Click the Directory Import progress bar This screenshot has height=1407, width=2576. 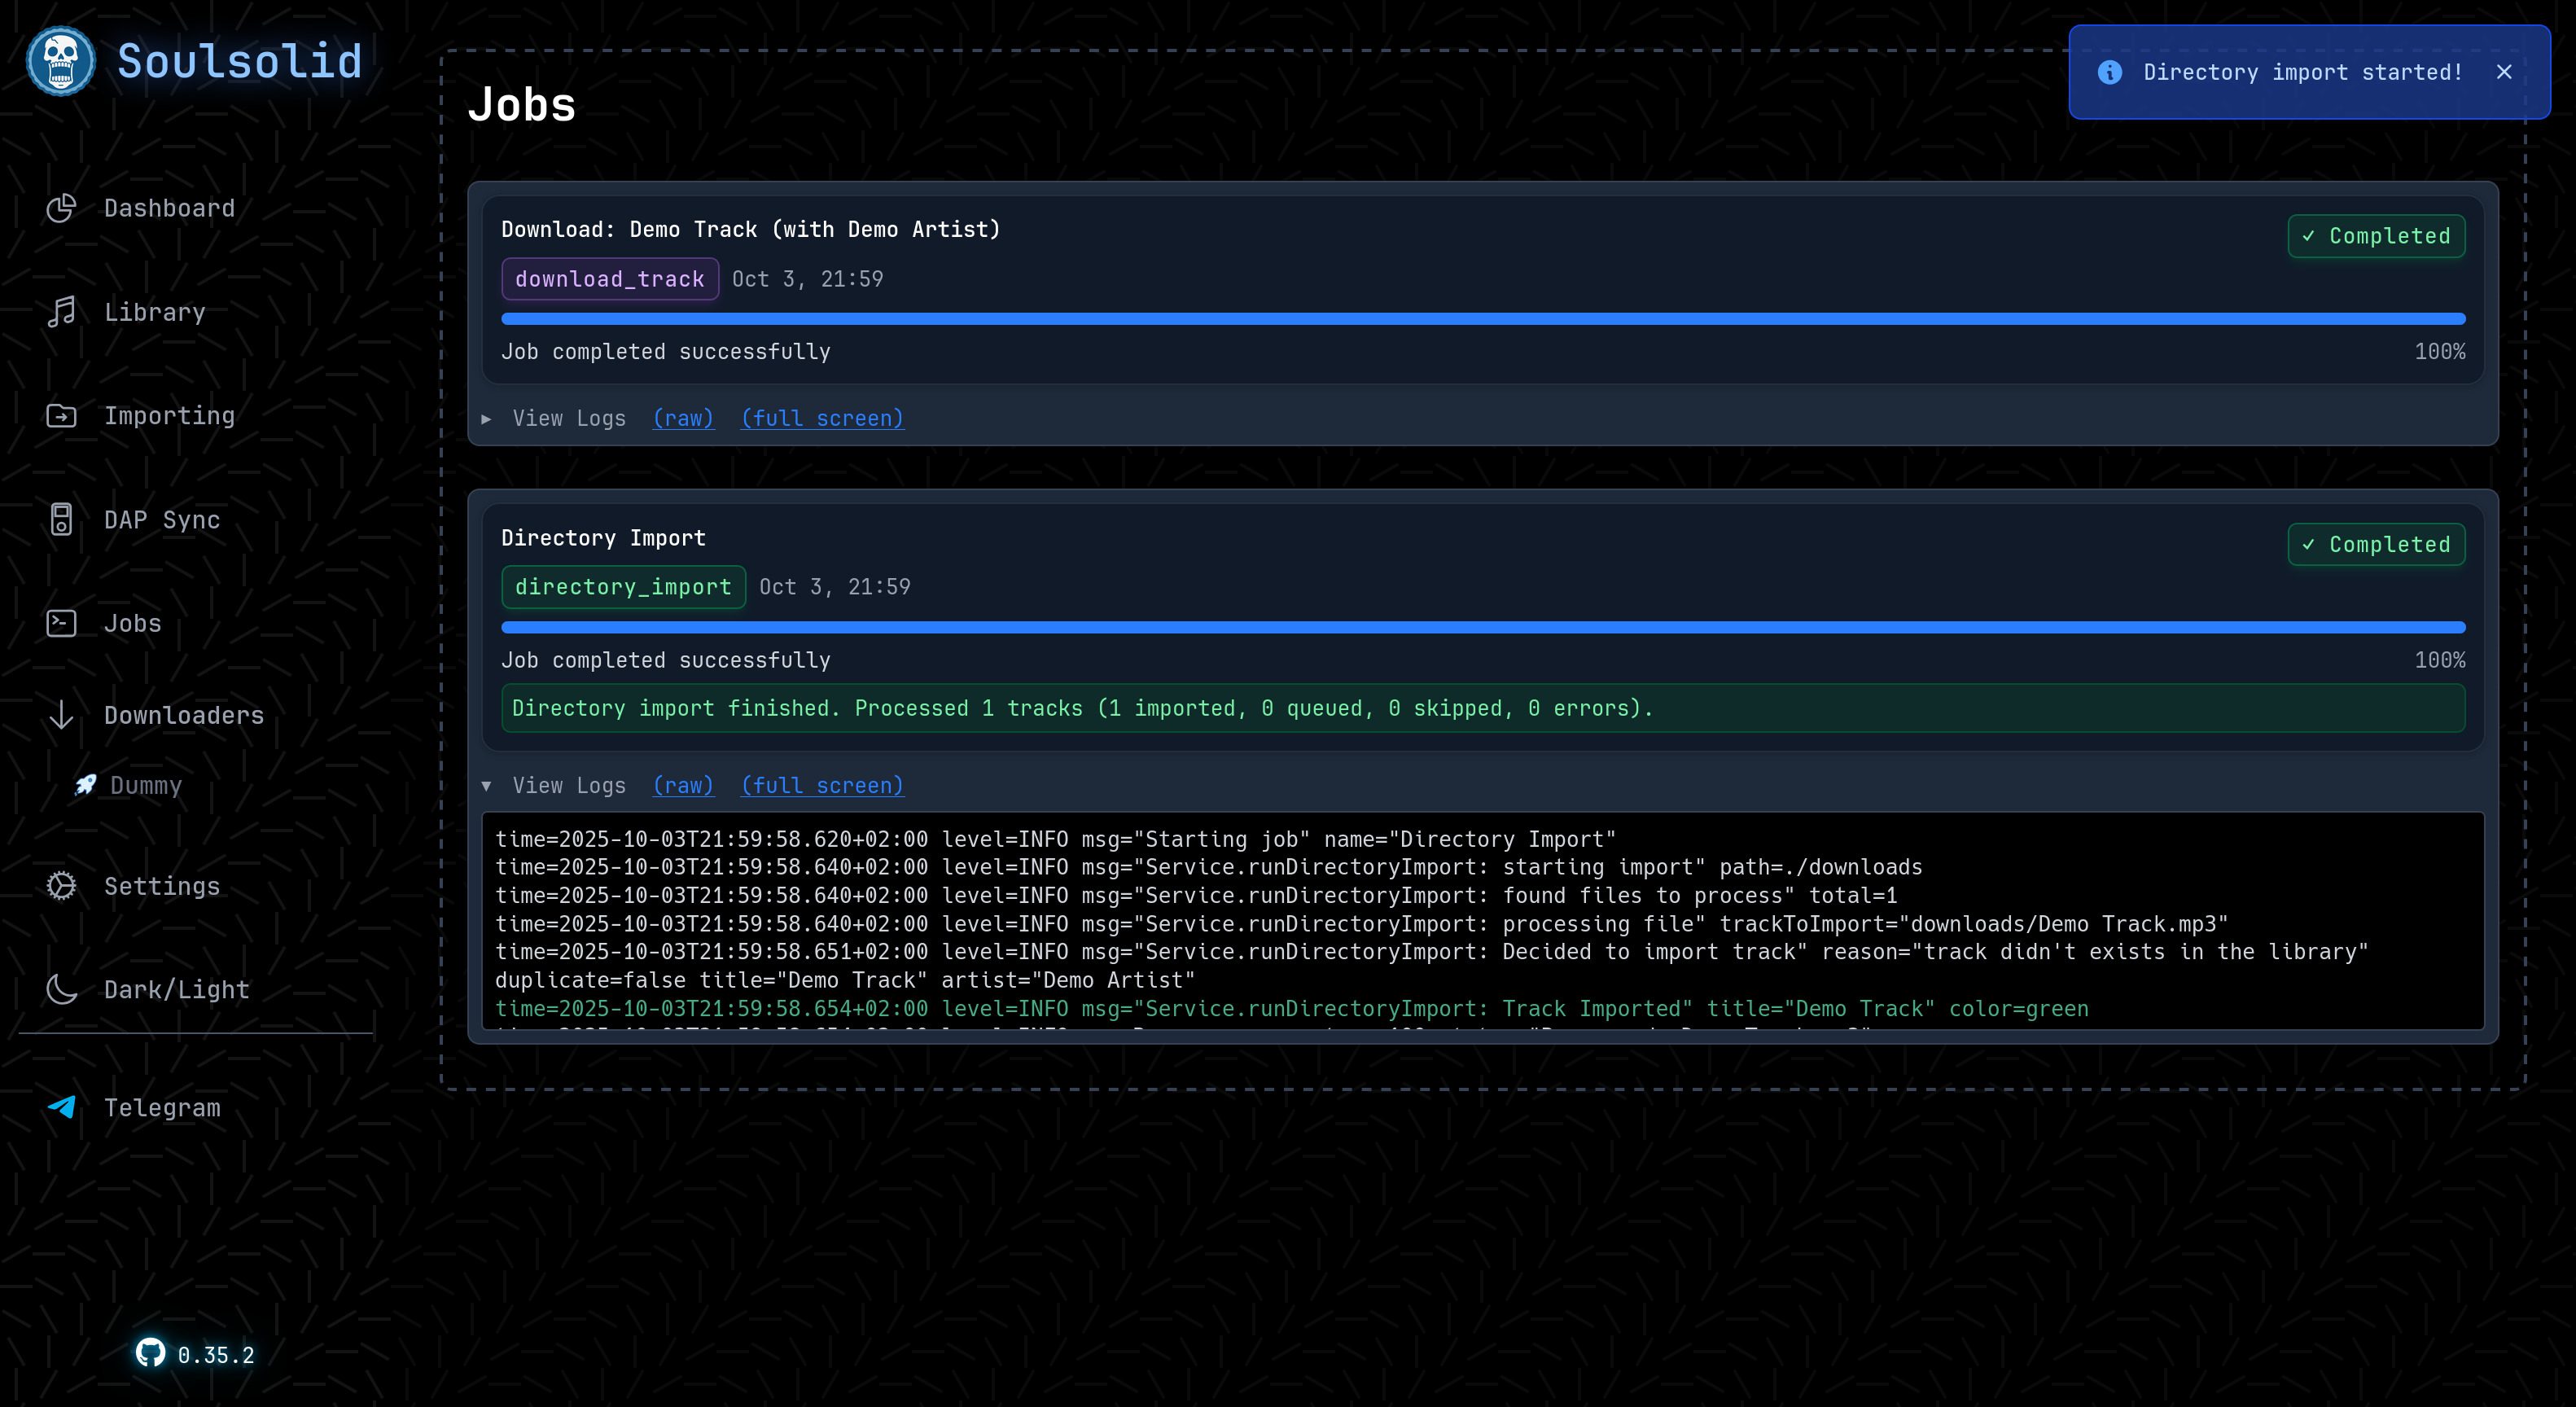pyautogui.click(x=1482, y=628)
